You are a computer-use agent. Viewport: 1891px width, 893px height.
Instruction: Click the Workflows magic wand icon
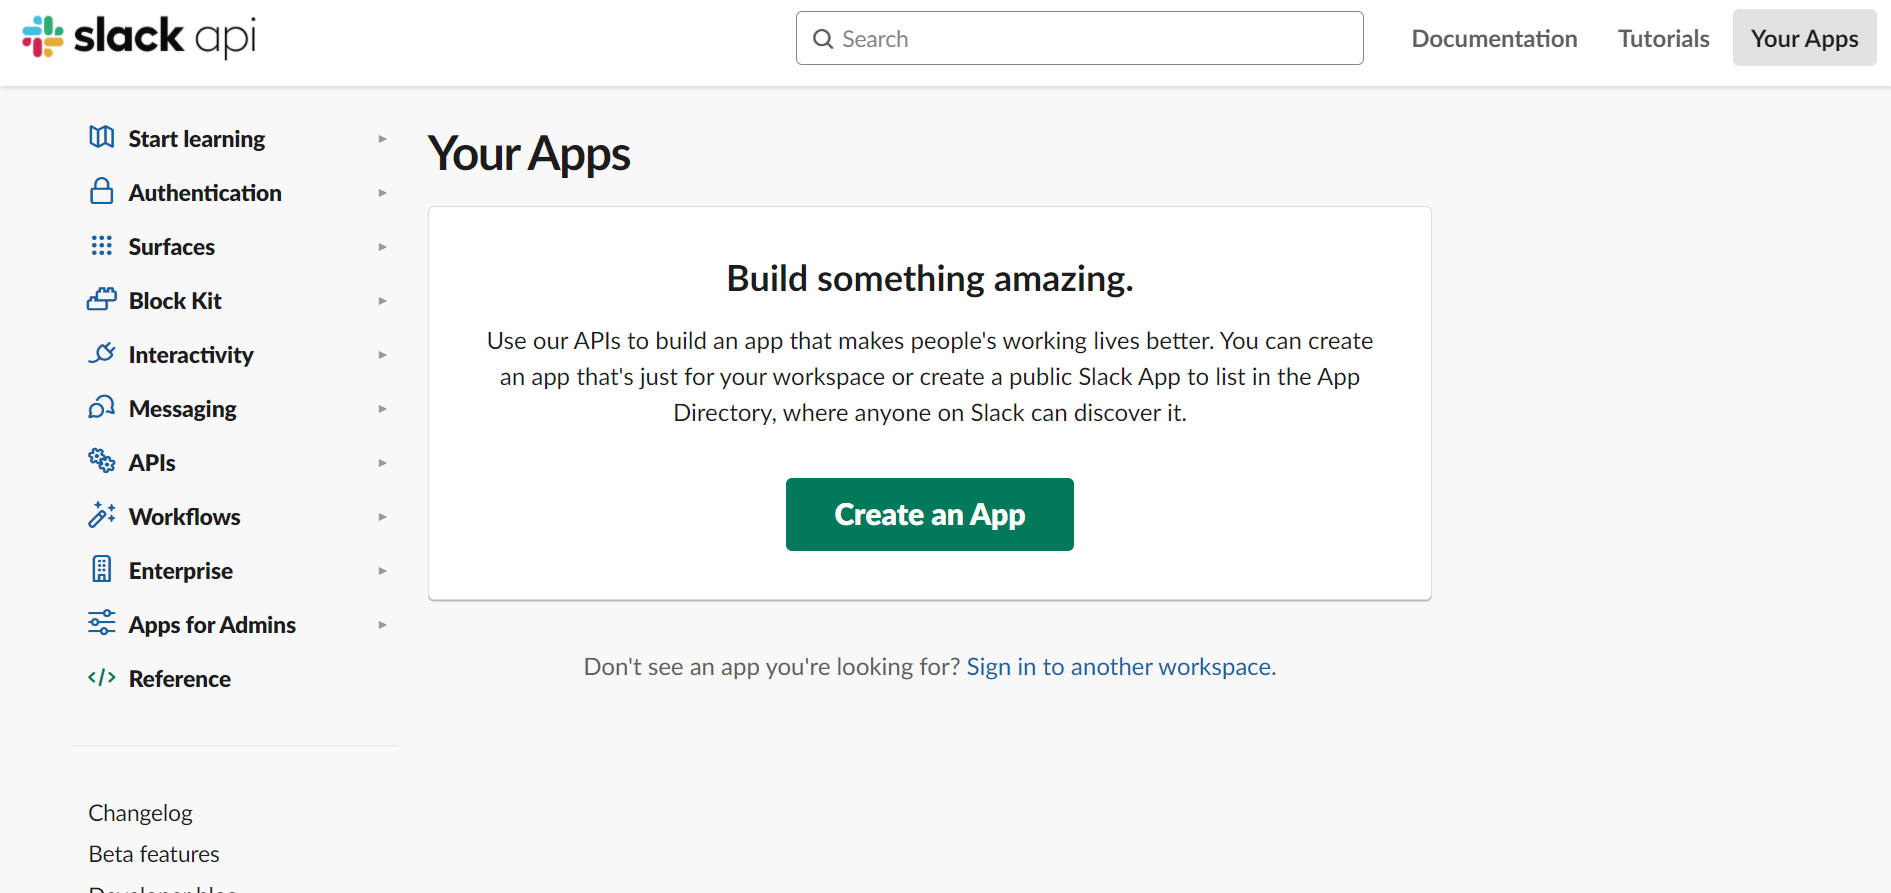pyautogui.click(x=102, y=515)
